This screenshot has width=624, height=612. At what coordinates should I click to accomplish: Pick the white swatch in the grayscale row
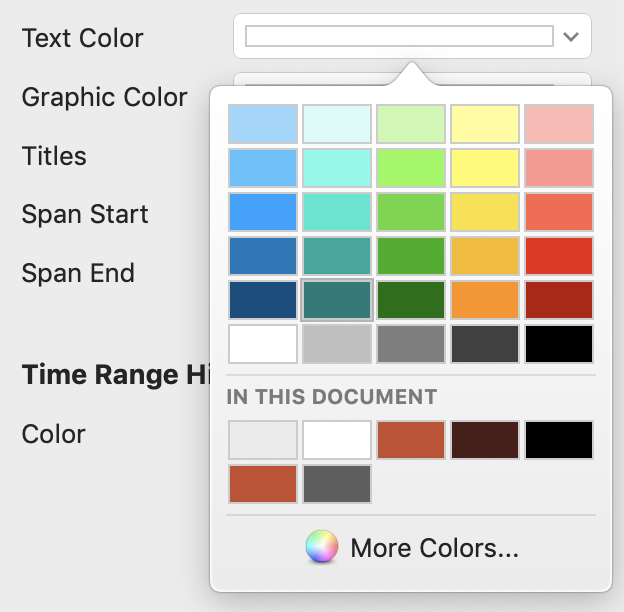pos(263,344)
